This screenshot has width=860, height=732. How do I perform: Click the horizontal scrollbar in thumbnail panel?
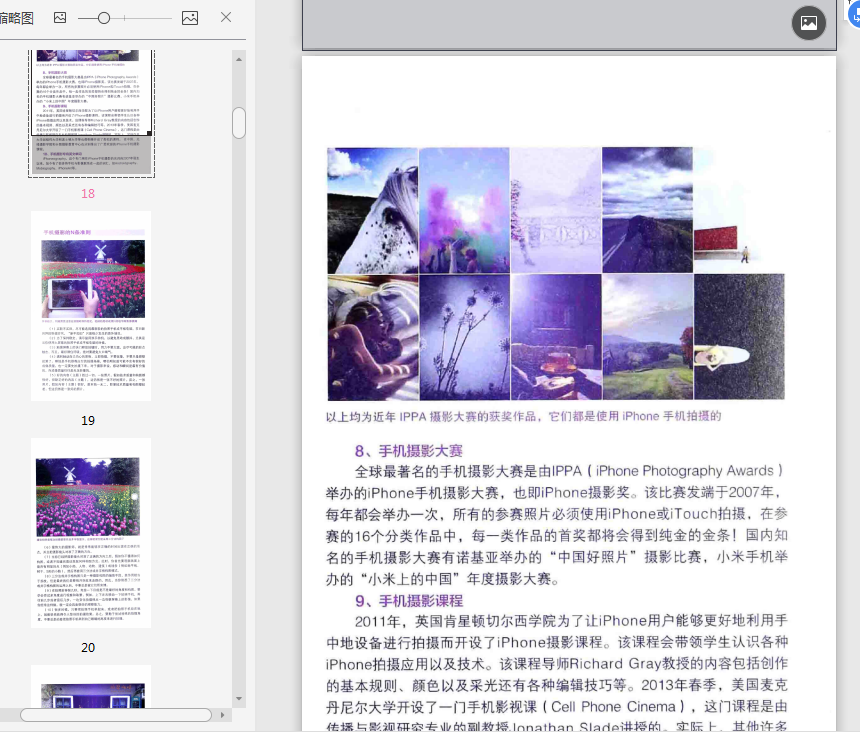(116, 715)
